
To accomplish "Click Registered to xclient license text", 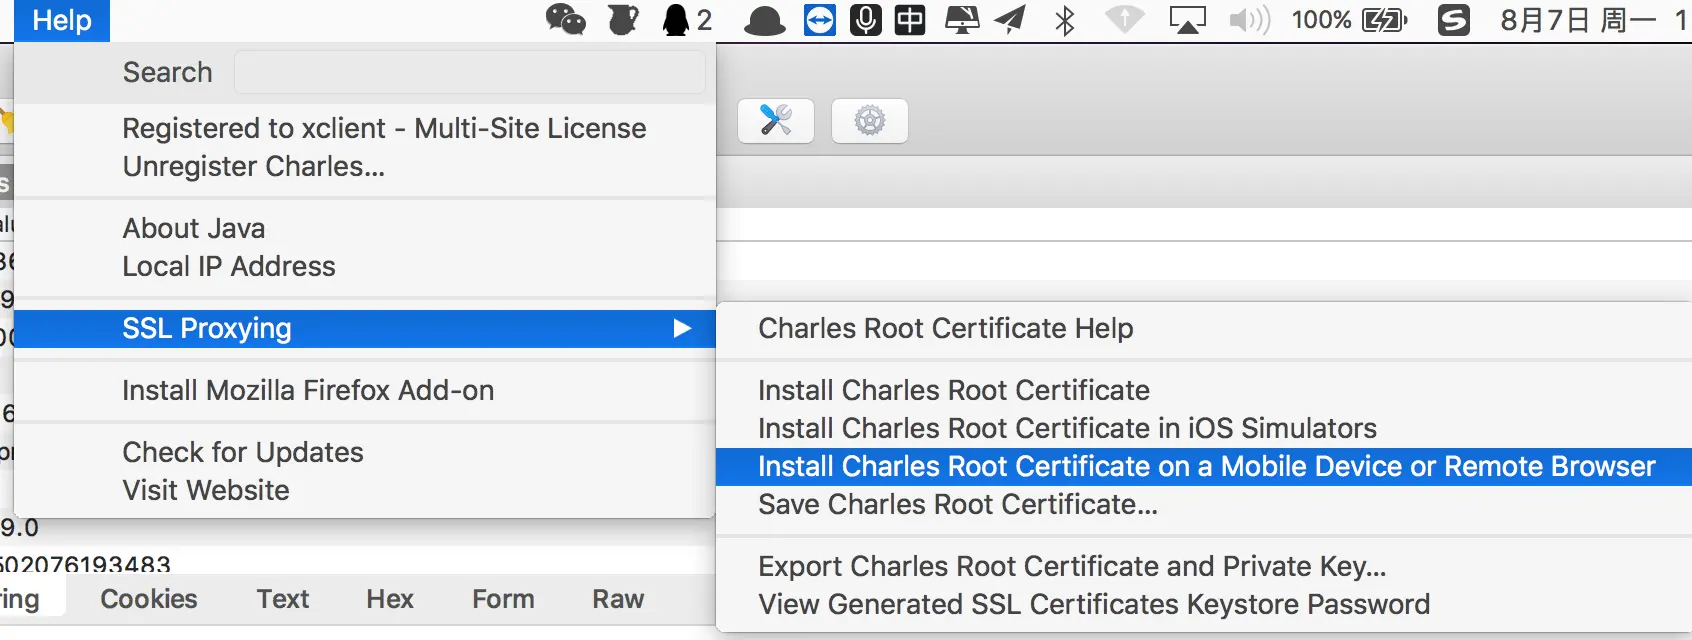I will [x=384, y=128].
